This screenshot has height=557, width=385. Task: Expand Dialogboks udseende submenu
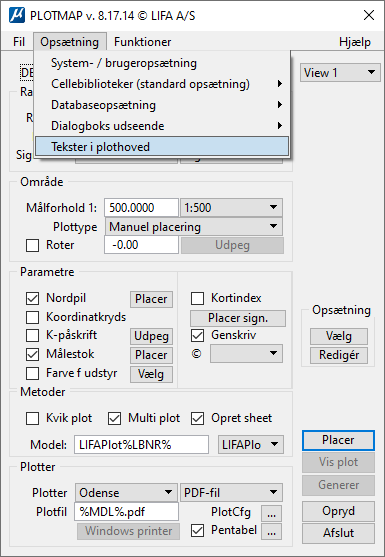pos(162,126)
